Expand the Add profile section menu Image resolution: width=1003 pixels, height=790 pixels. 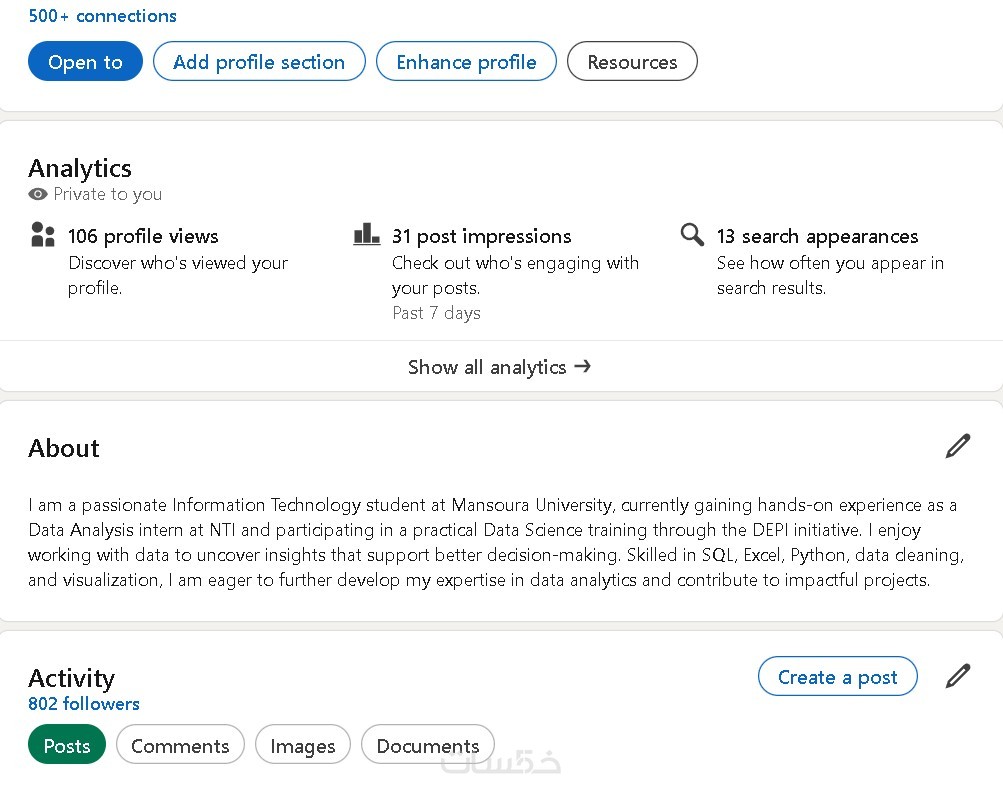(x=259, y=62)
